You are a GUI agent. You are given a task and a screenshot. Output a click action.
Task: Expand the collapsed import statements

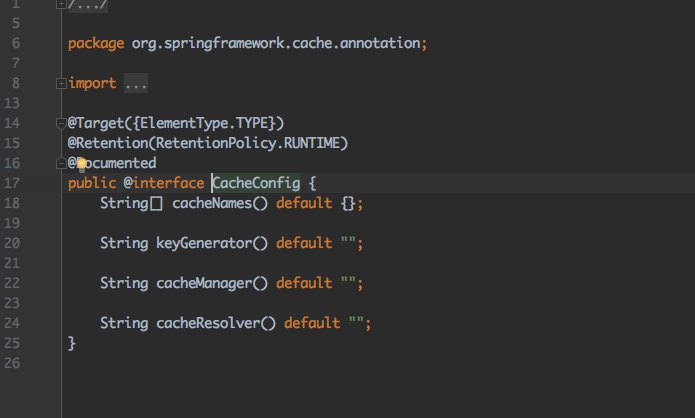[x=61, y=84]
